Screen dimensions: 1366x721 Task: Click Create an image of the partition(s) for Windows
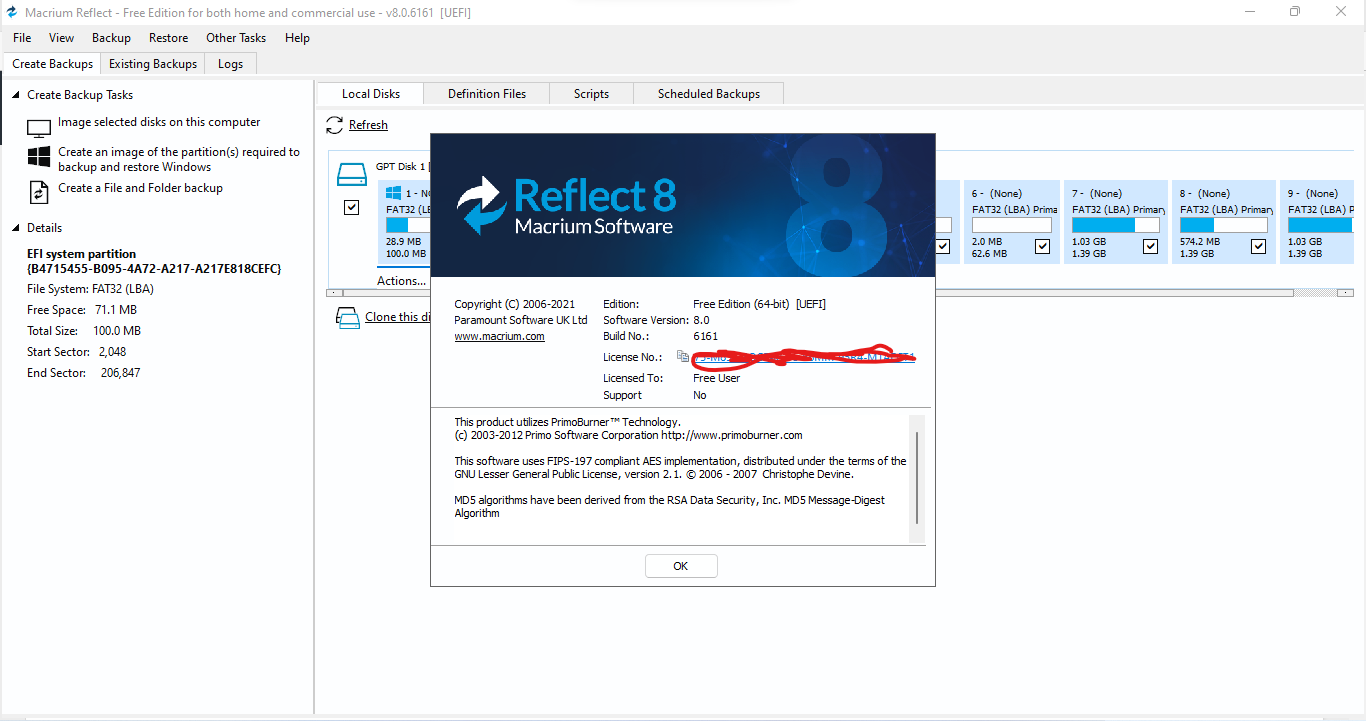pos(179,160)
